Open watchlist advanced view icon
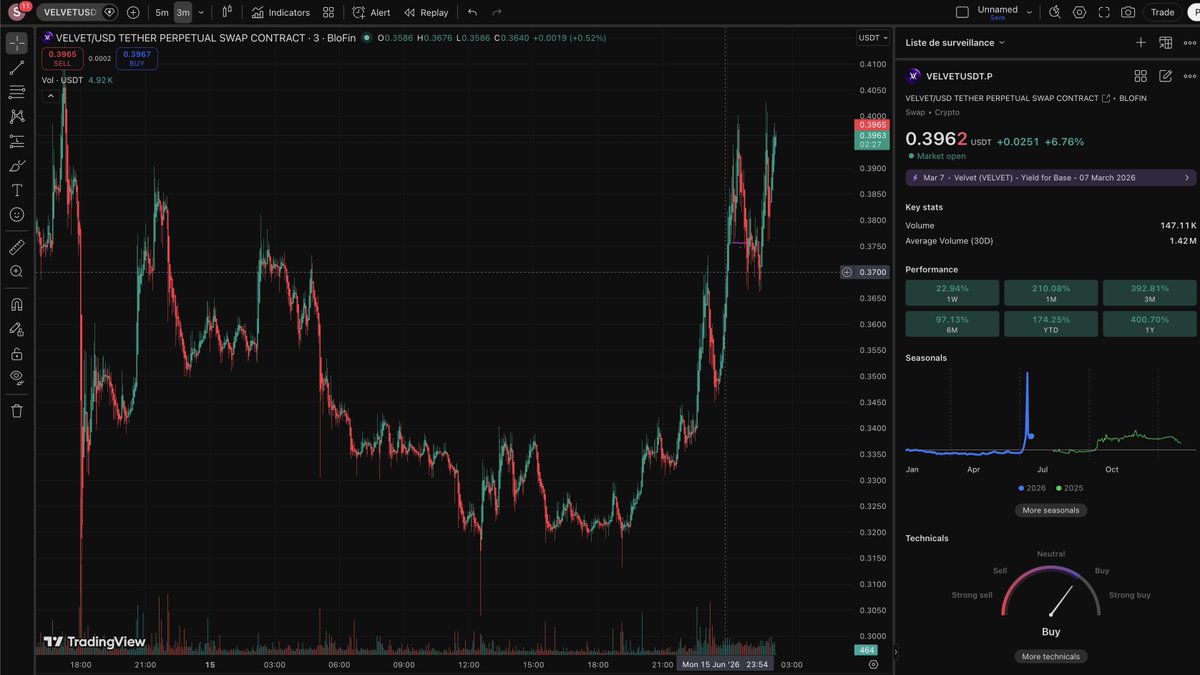The height and width of the screenshot is (675, 1200). pos(1165,42)
